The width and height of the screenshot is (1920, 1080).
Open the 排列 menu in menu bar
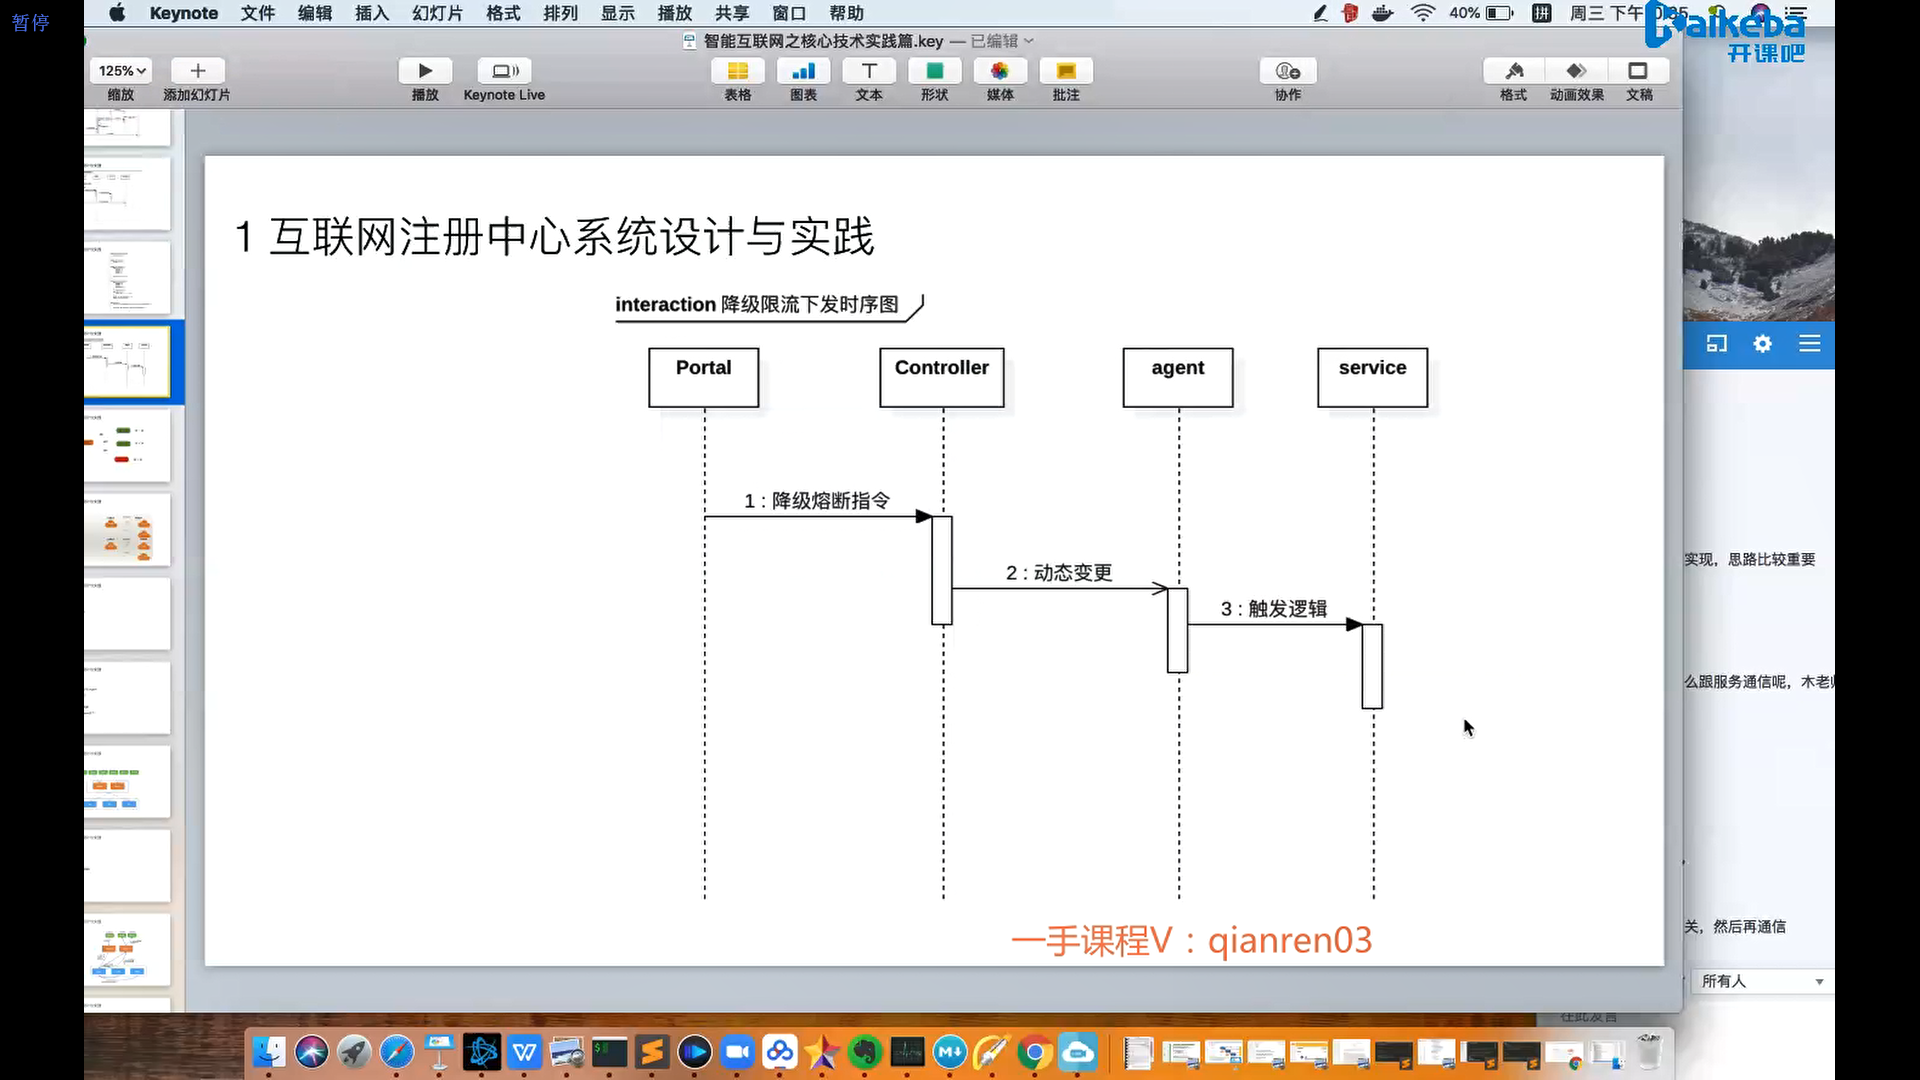point(560,13)
